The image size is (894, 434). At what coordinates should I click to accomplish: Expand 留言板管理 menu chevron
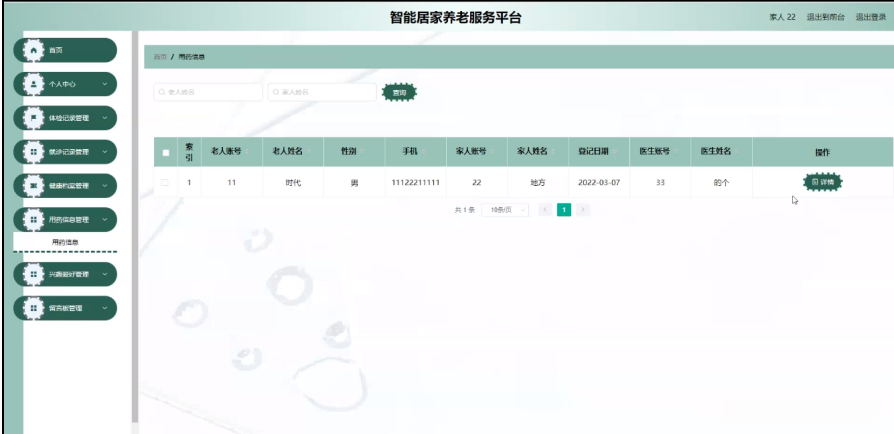(x=104, y=308)
